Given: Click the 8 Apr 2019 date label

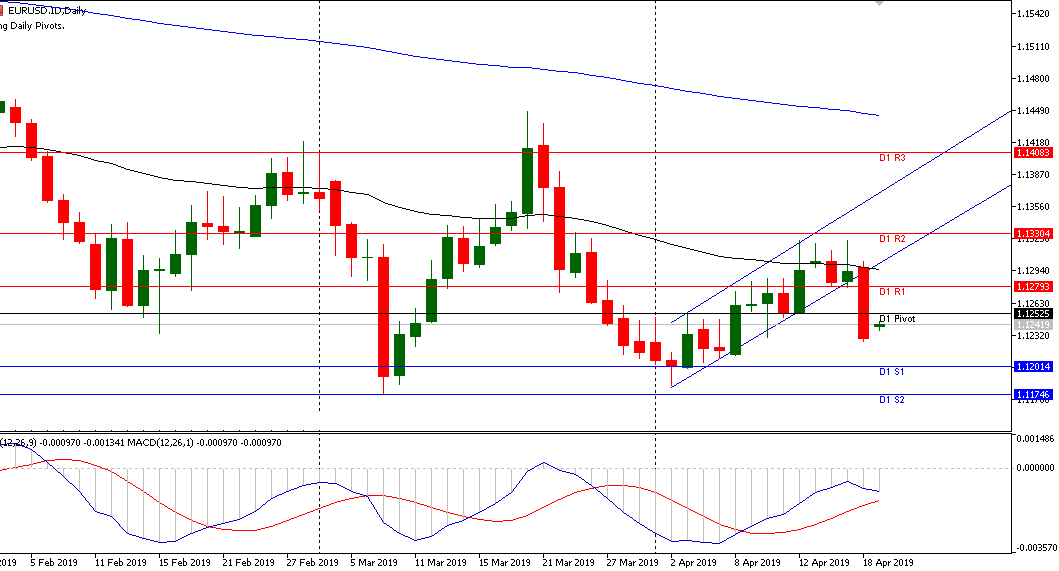Looking at the screenshot, I should tap(758, 563).
